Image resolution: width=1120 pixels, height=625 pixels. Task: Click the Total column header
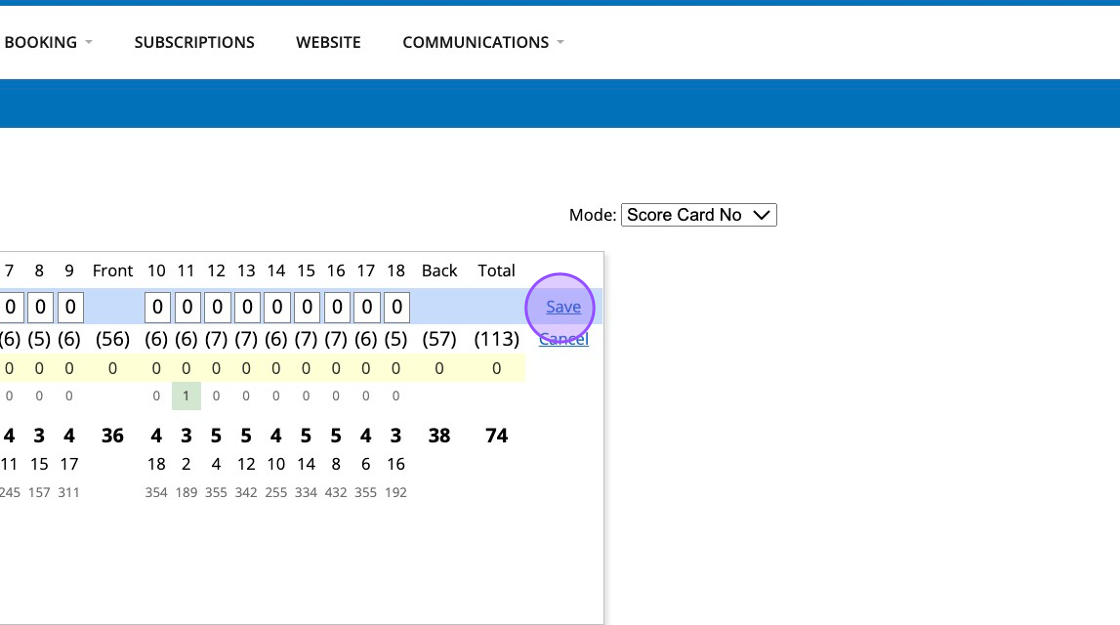pyautogui.click(x=496, y=271)
